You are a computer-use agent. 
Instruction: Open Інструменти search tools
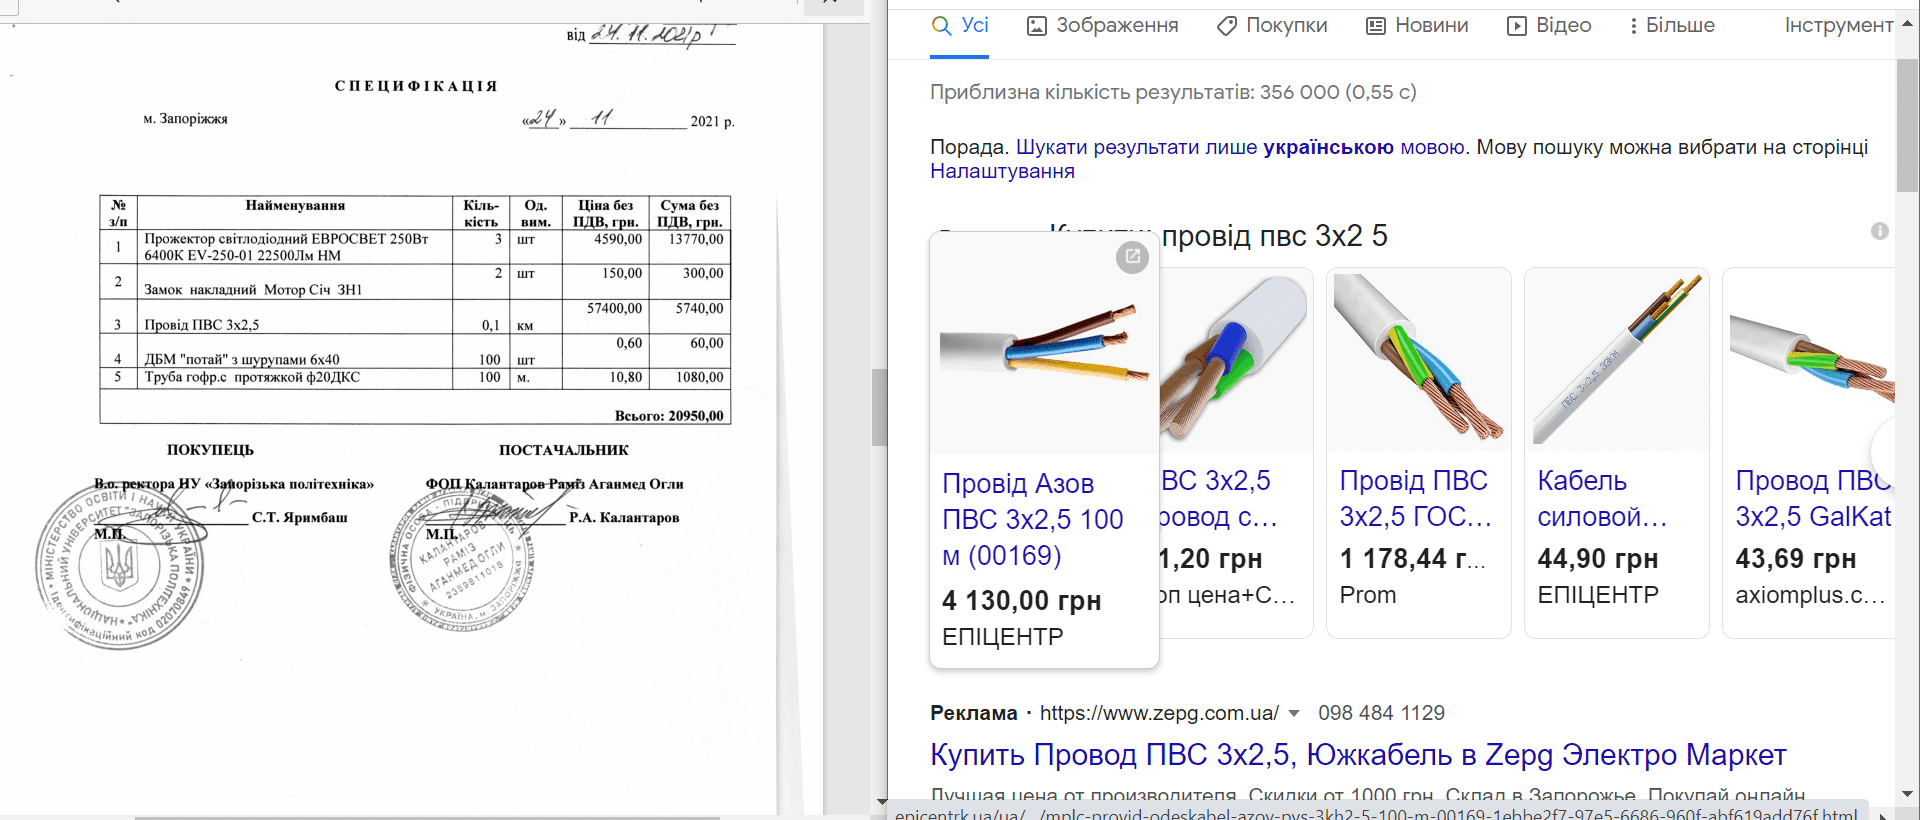click(x=1838, y=26)
